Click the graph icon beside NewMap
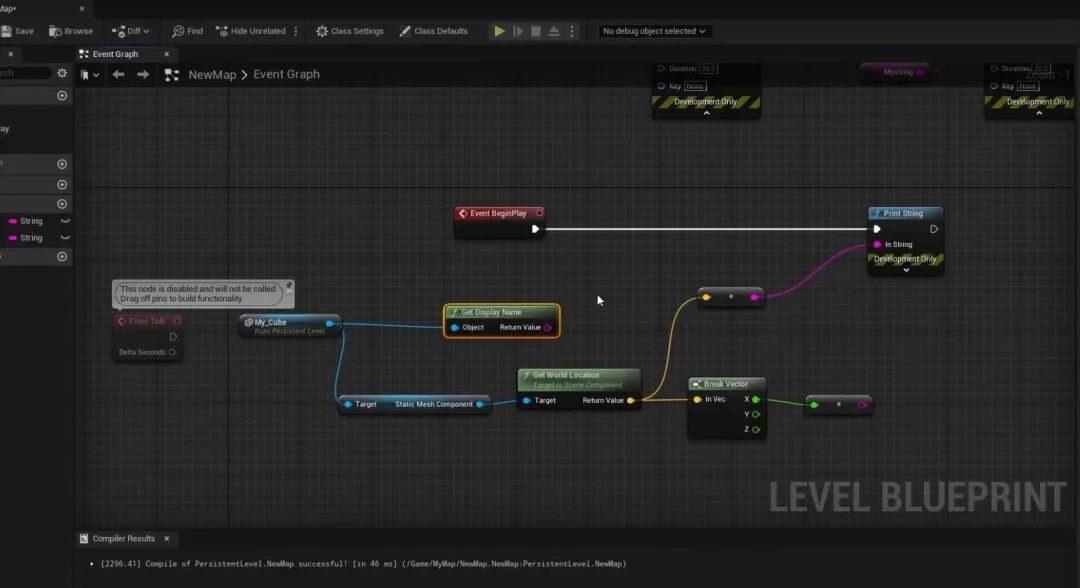 (x=172, y=74)
